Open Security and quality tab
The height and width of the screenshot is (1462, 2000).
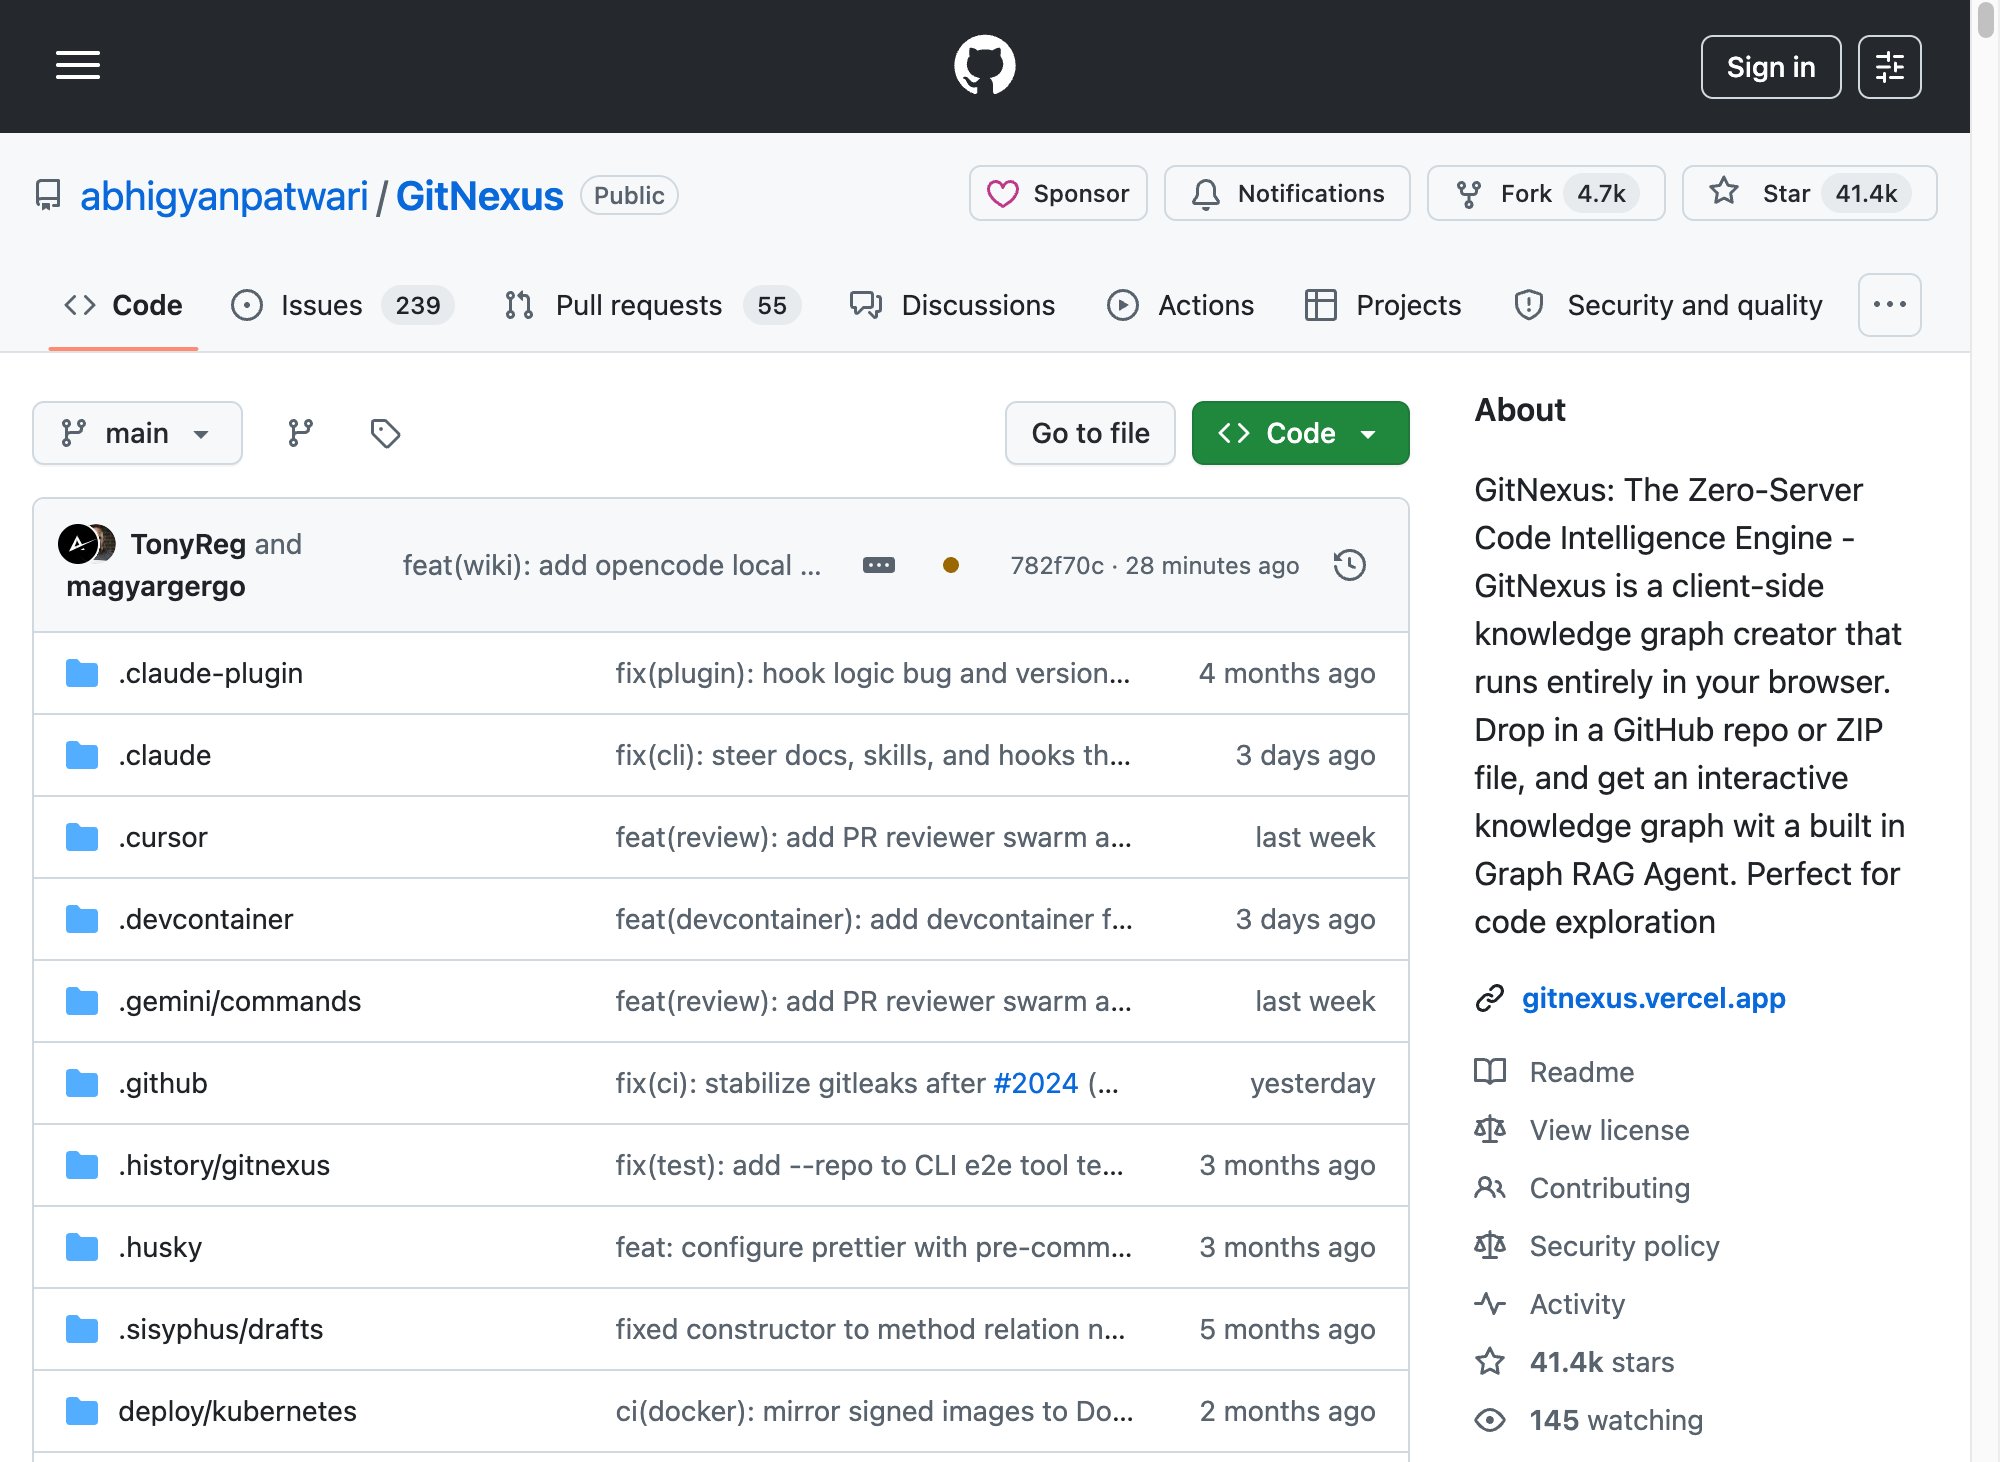pyautogui.click(x=1669, y=305)
